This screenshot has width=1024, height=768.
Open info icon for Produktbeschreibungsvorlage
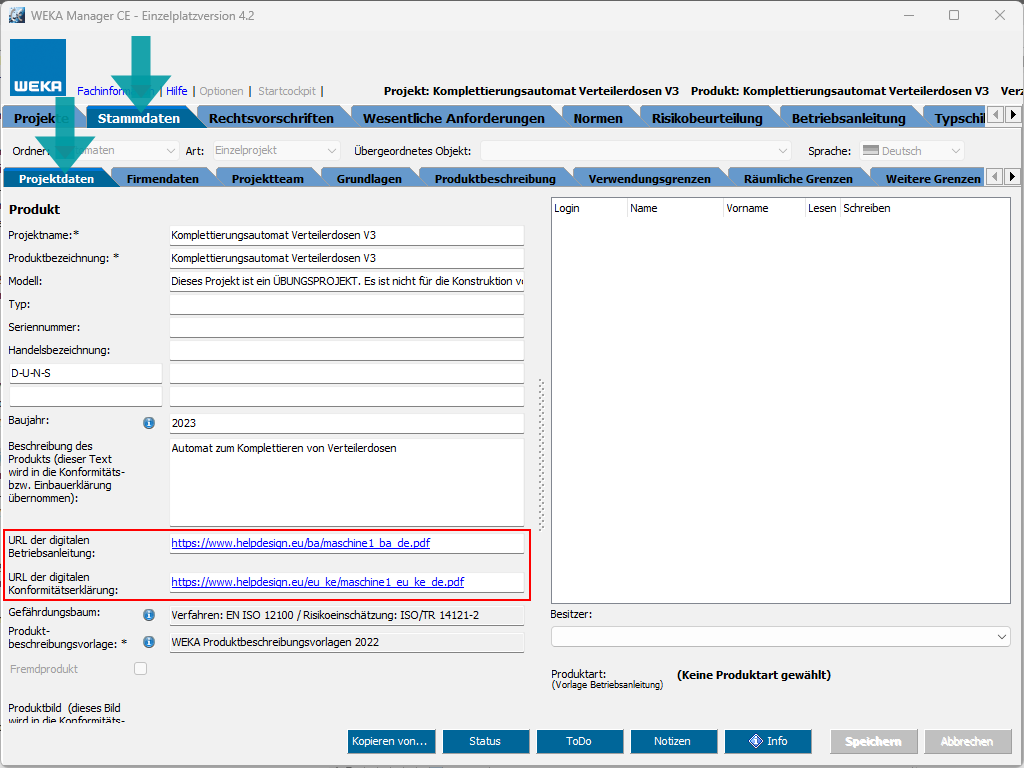click(149, 642)
